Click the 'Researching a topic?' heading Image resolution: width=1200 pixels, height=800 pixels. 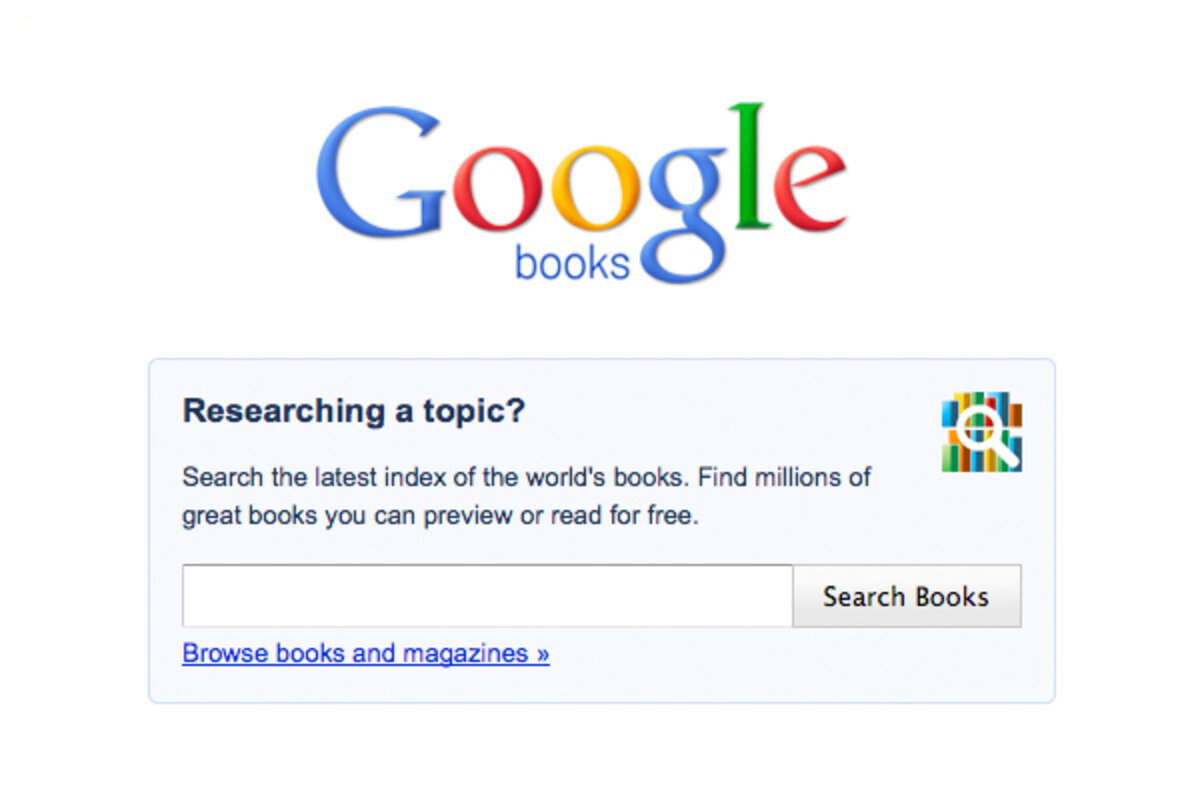pyautogui.click(x=354, y=411)
